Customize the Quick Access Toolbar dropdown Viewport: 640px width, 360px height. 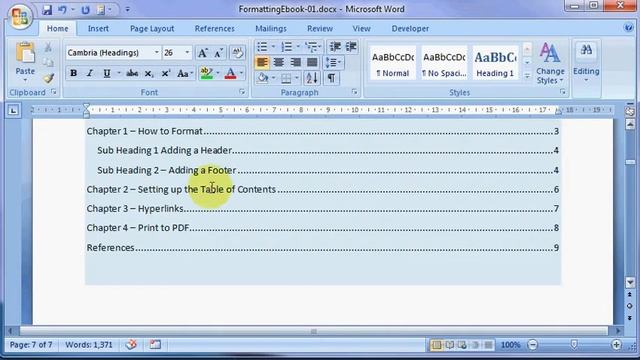(127, 10)
